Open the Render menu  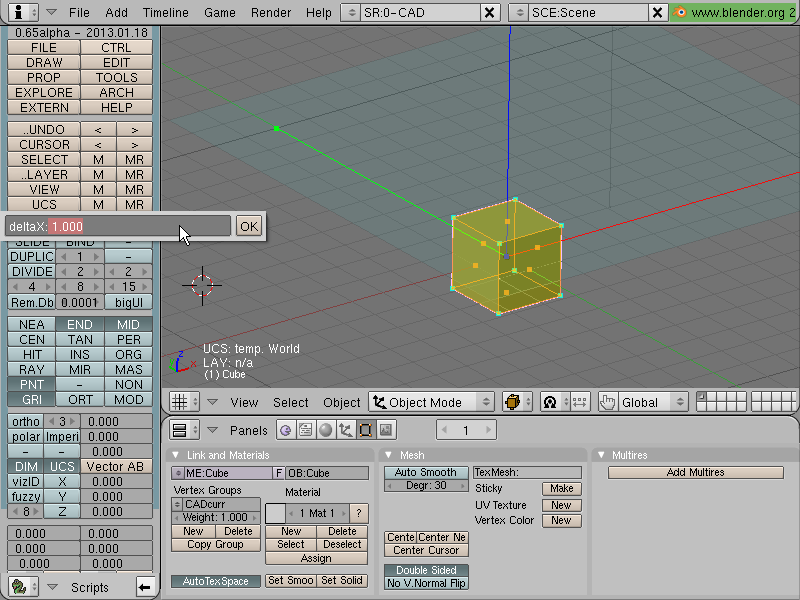[x=271, y=12]
